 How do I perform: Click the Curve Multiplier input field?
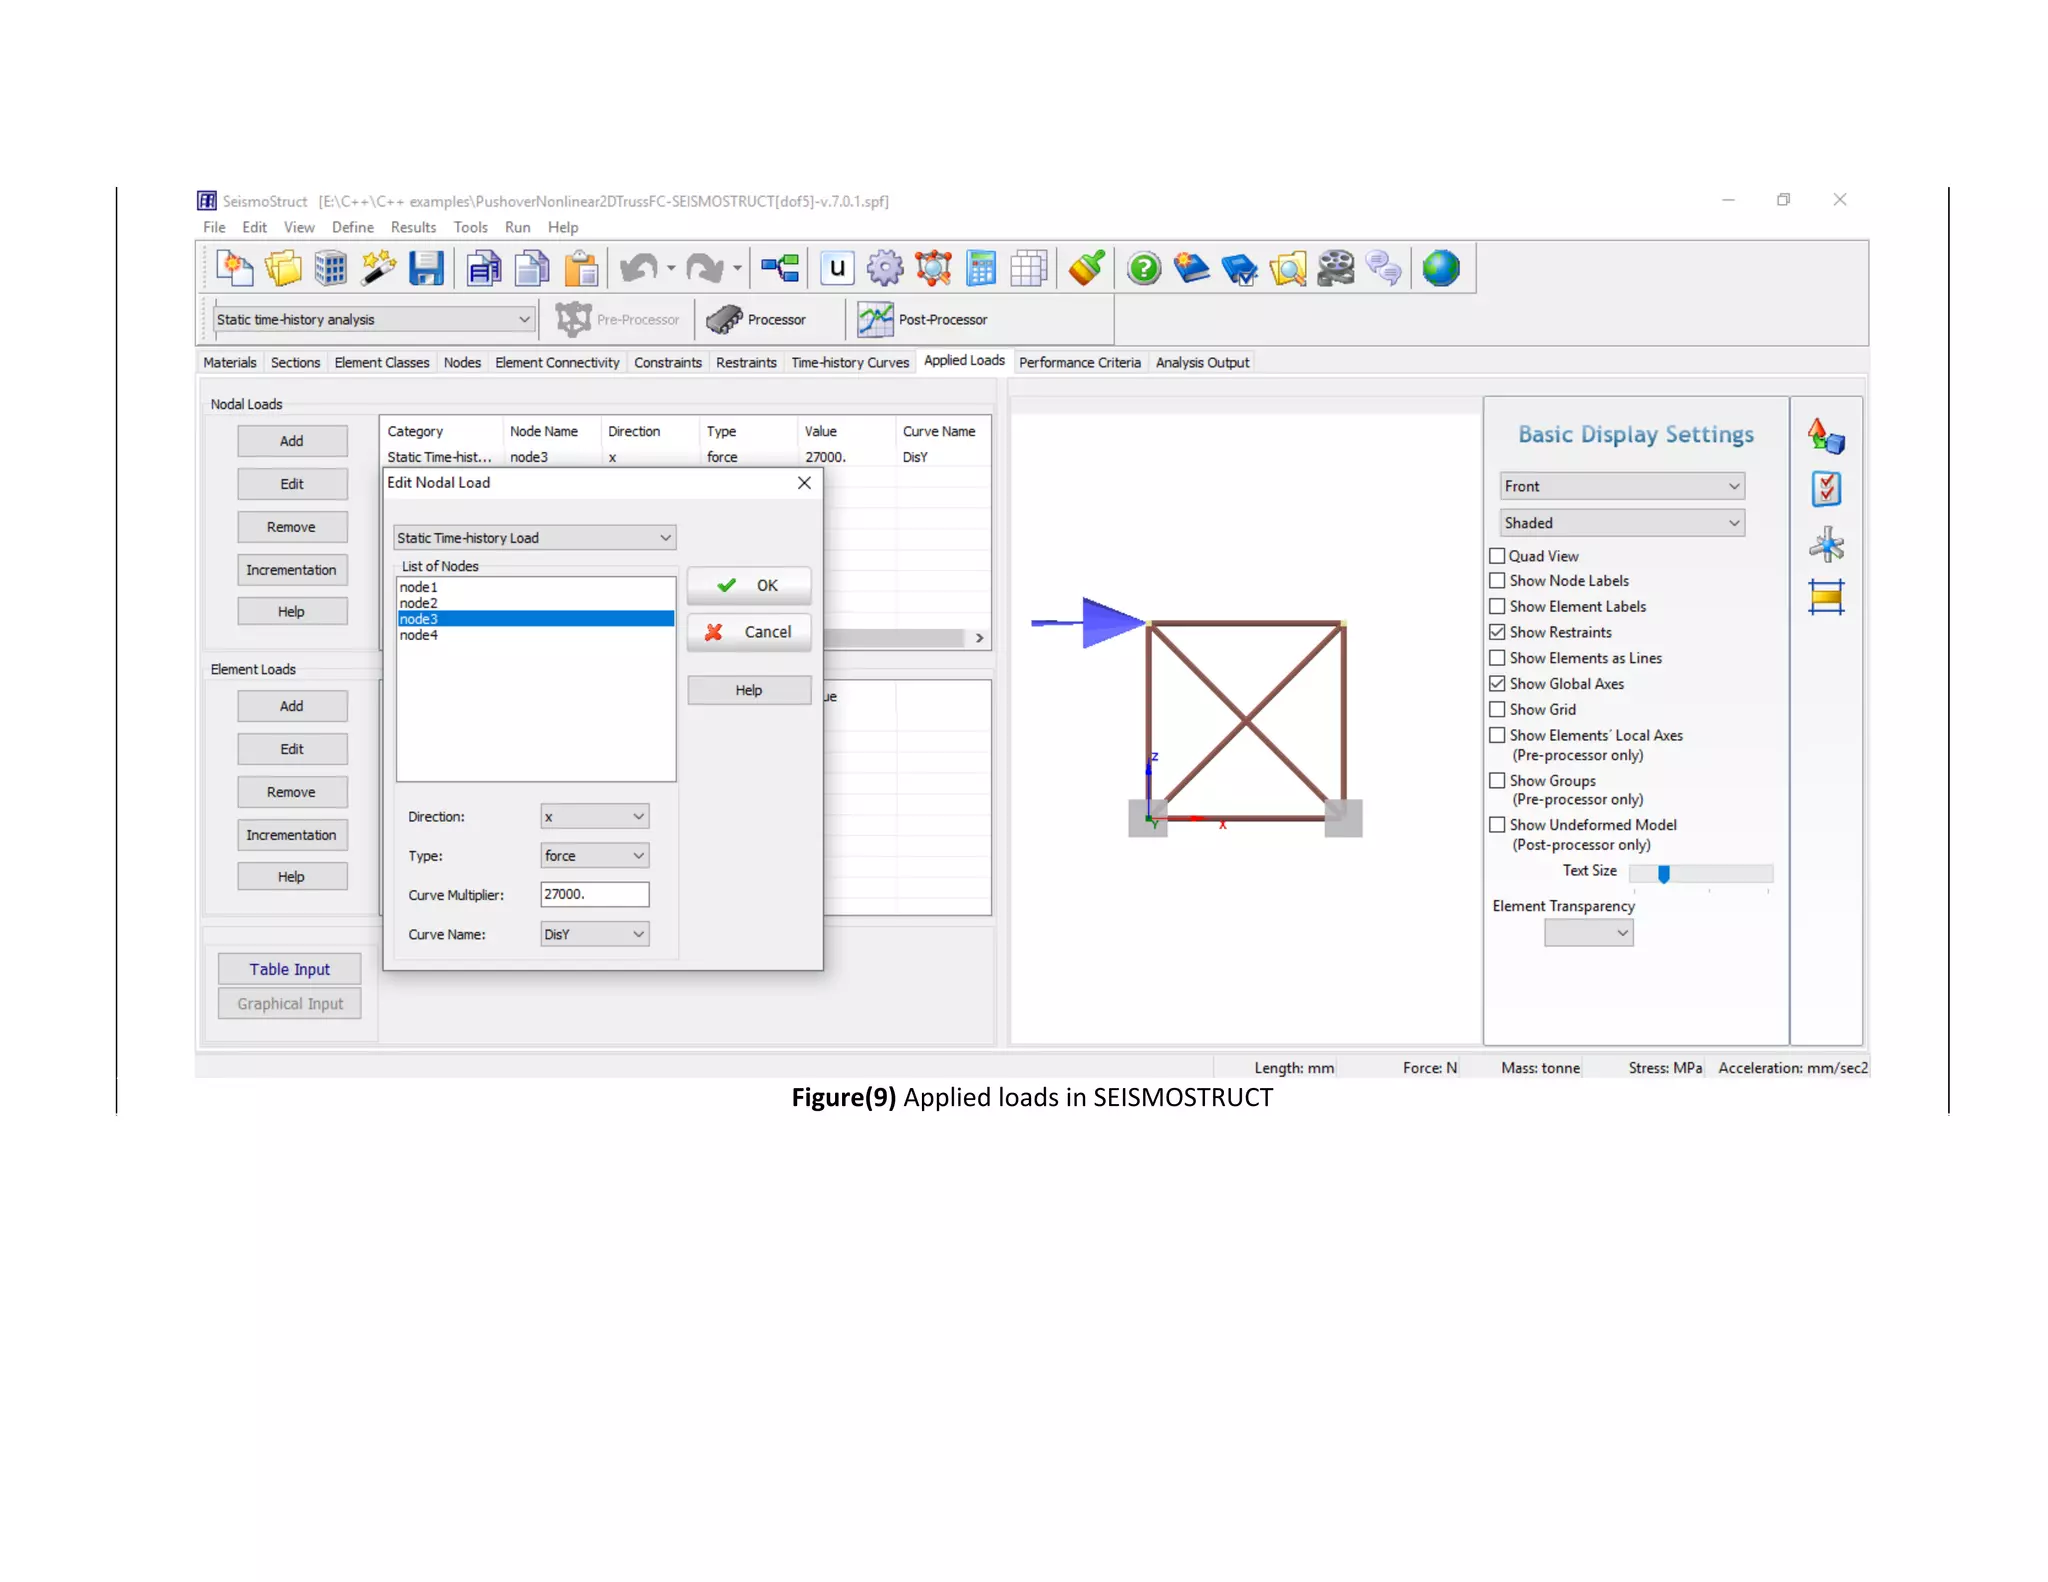[594, 894]
